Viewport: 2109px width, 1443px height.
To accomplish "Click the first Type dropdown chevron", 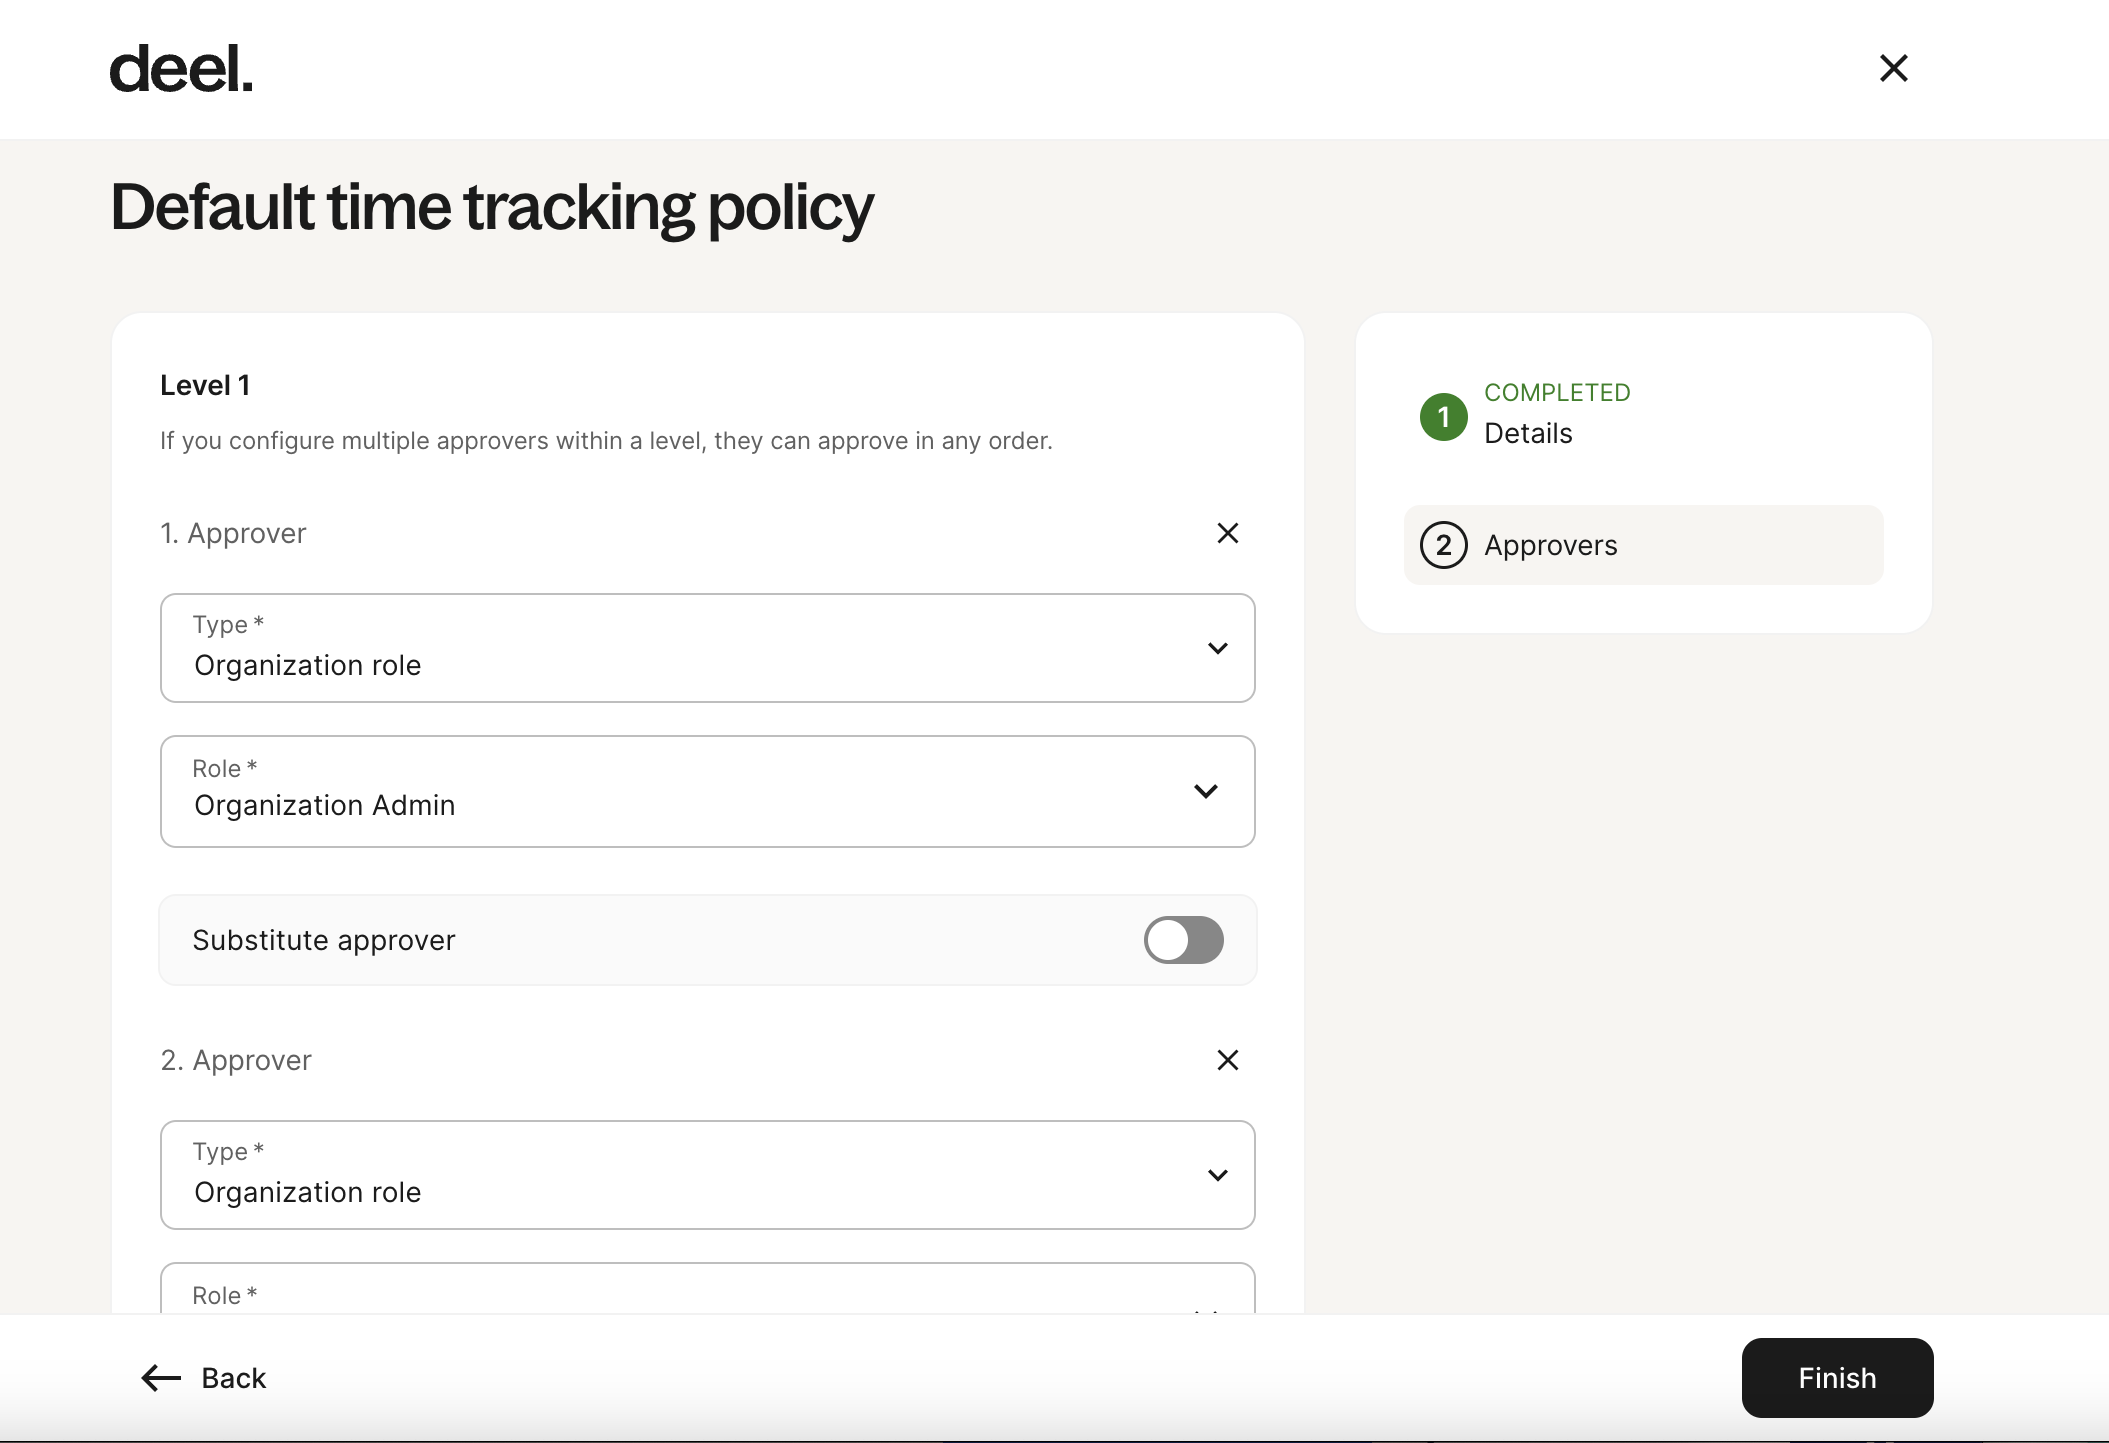I will 1217,648.
